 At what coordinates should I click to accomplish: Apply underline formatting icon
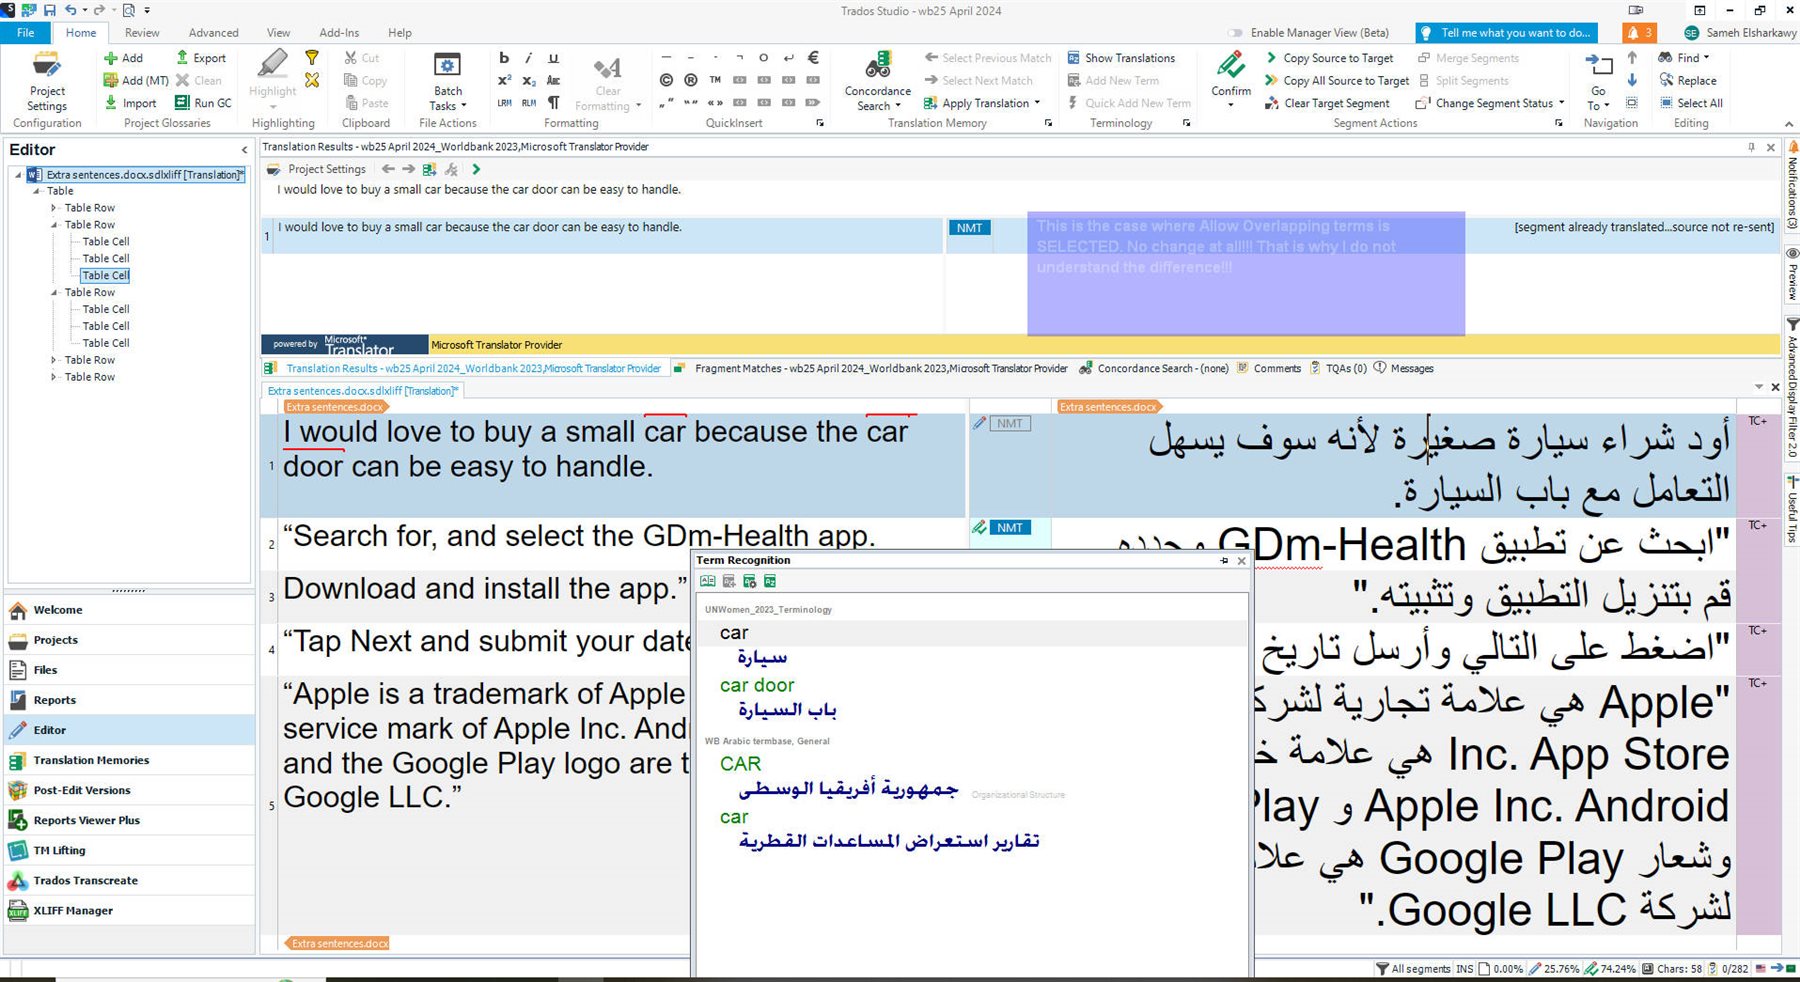pos(553,58)
